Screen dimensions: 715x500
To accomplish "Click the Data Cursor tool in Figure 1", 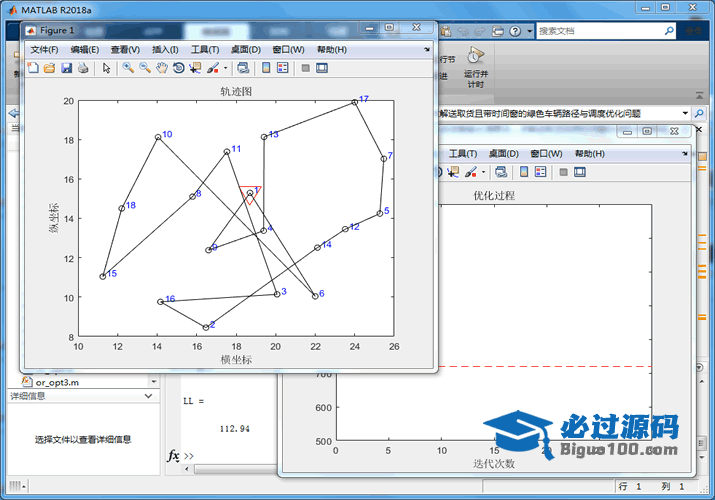I will pos(195,68).
